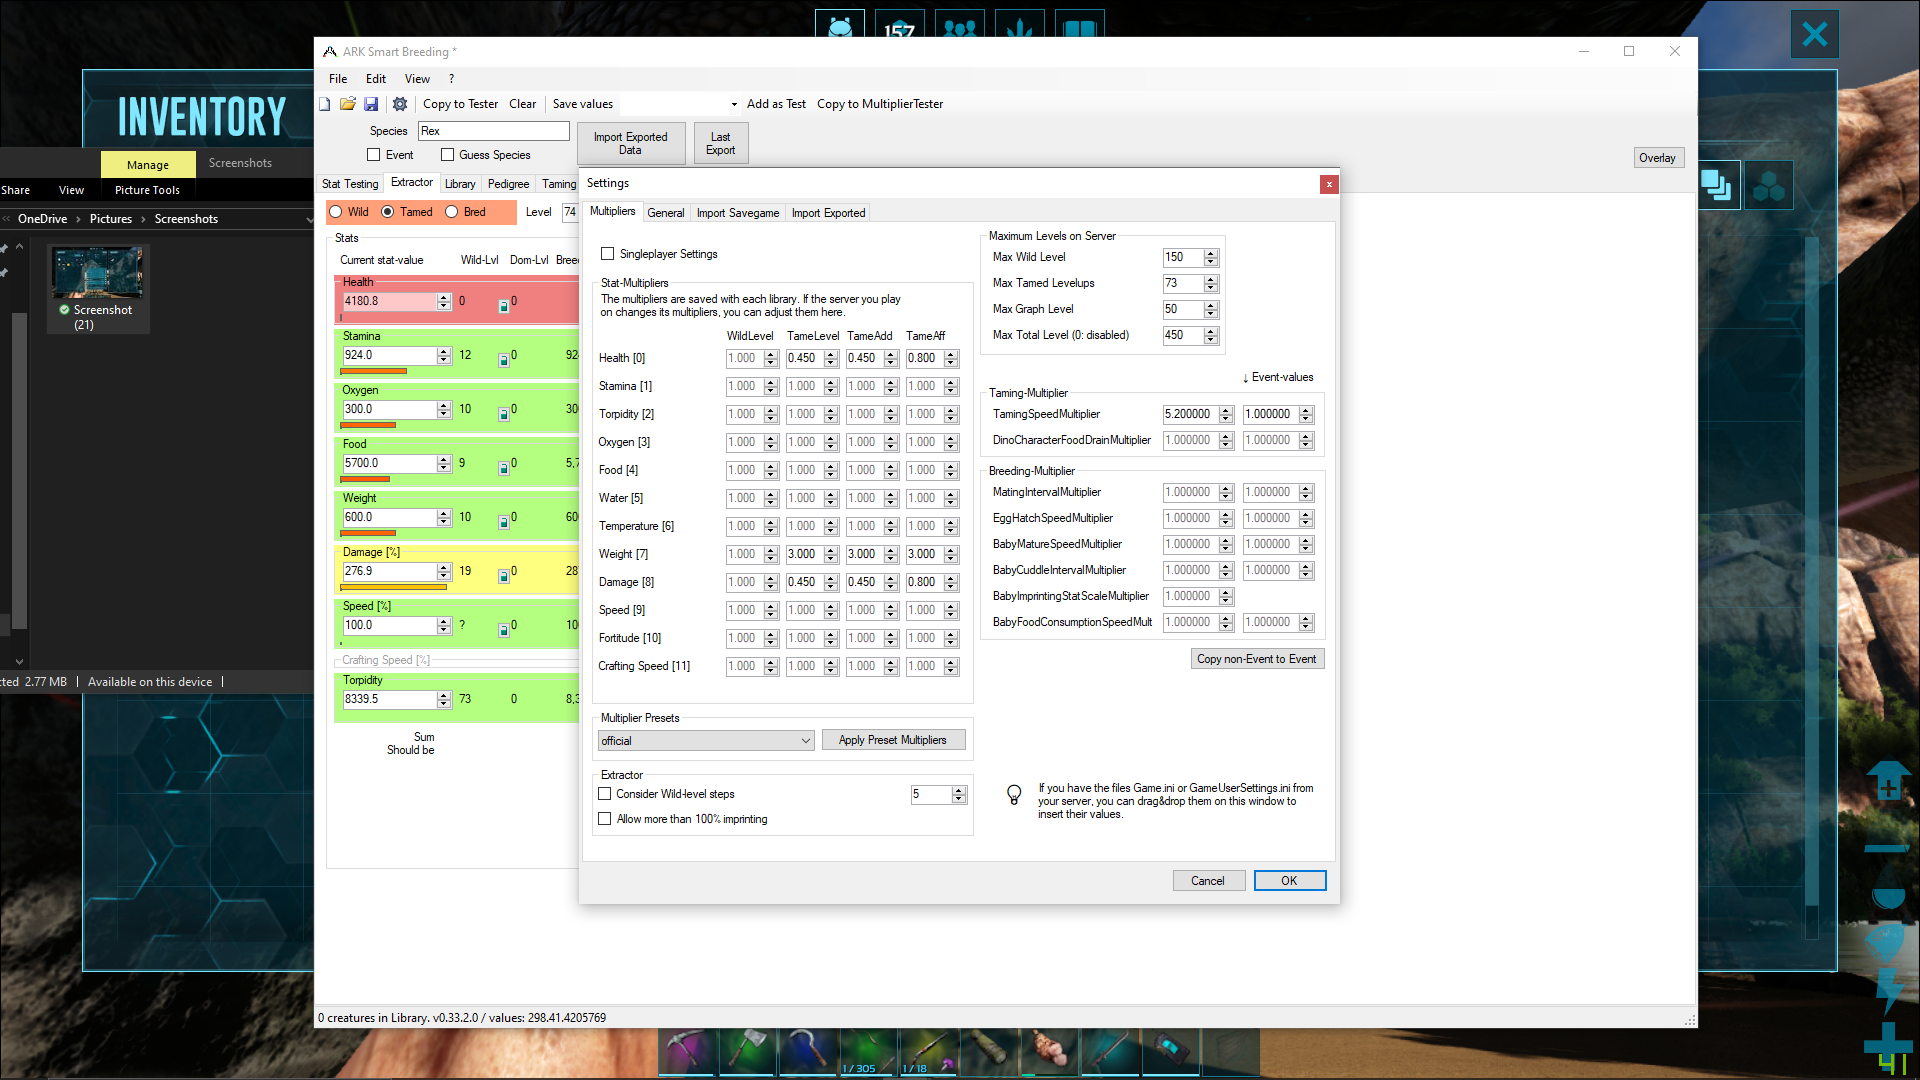This screenshot has width=1920, height=1080.
Task: Enable the Event checkbox
Action: [376, 154]
